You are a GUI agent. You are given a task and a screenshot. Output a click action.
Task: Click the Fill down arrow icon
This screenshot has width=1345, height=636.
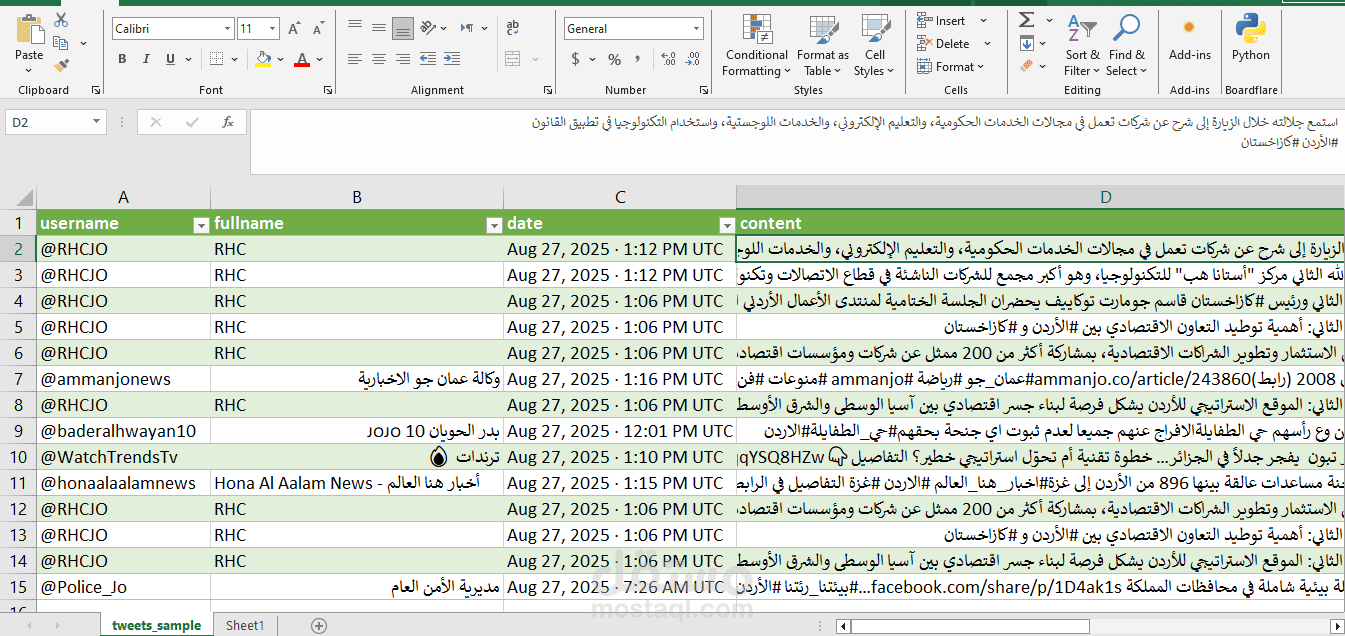pos(1026,43)
